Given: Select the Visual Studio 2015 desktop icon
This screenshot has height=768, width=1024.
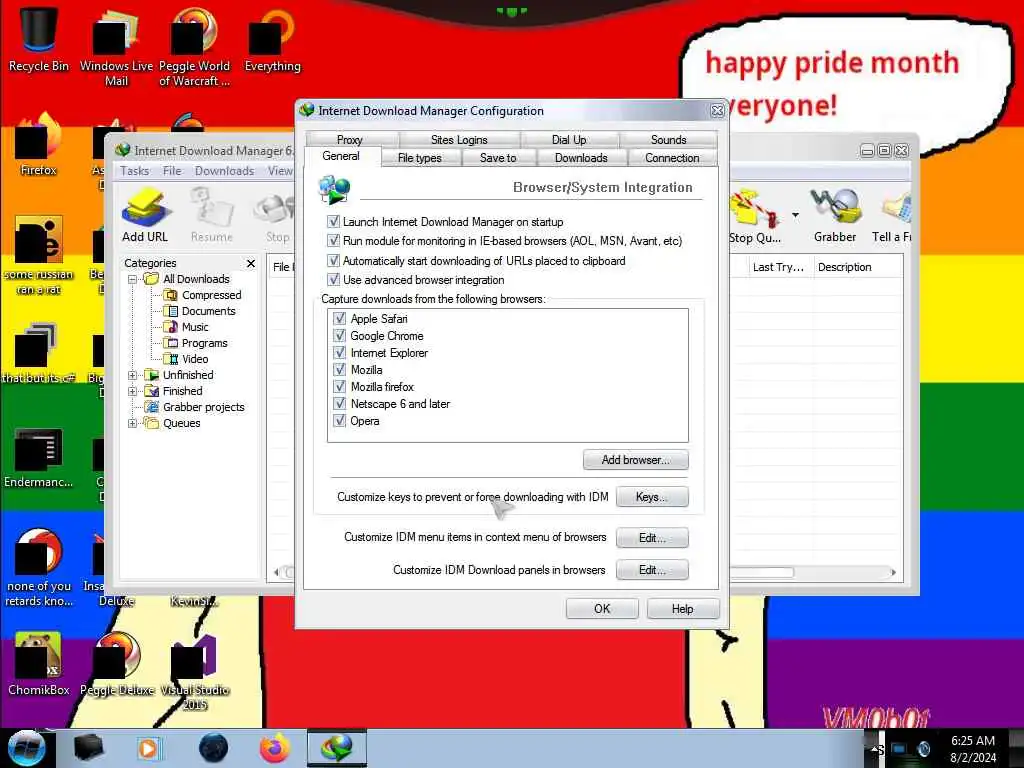Looking at the screenshot, I should coord(195,671).
